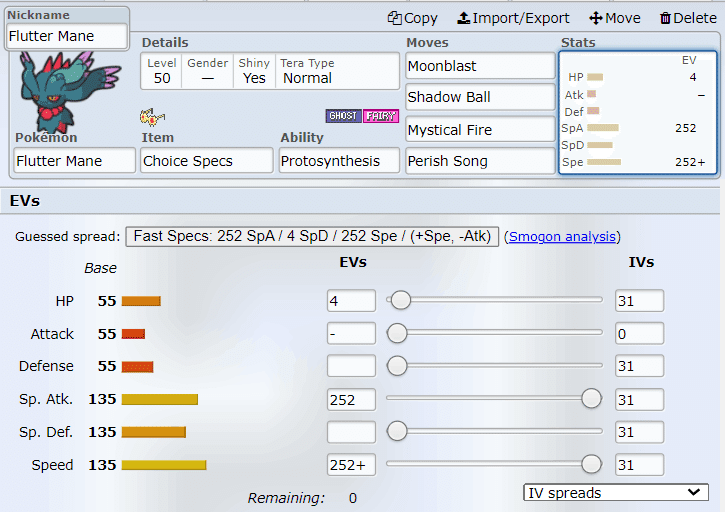725x512 pixels.
Task: Click the Speed IV input field
Action: click(639, 465)
